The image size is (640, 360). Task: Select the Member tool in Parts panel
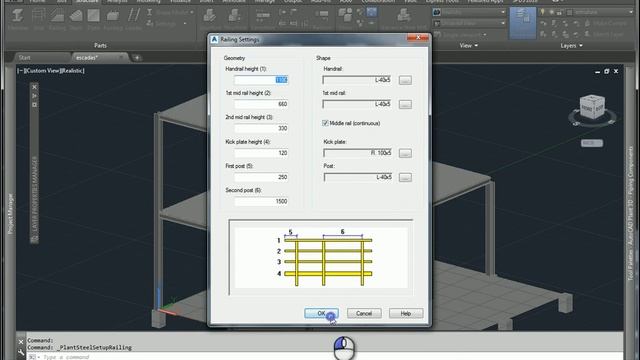18,19
